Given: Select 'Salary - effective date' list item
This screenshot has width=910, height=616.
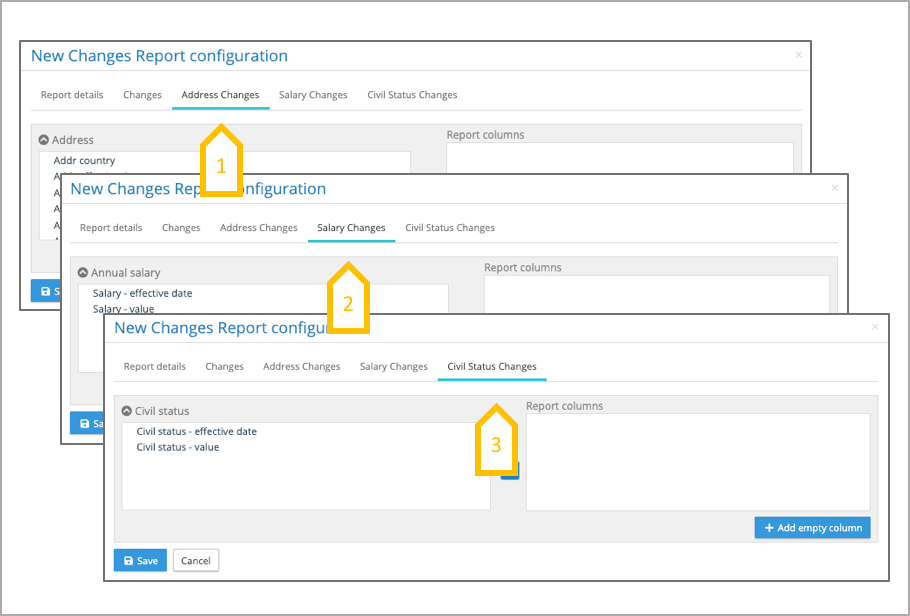Looking at the screenshot, I should 142,293.
